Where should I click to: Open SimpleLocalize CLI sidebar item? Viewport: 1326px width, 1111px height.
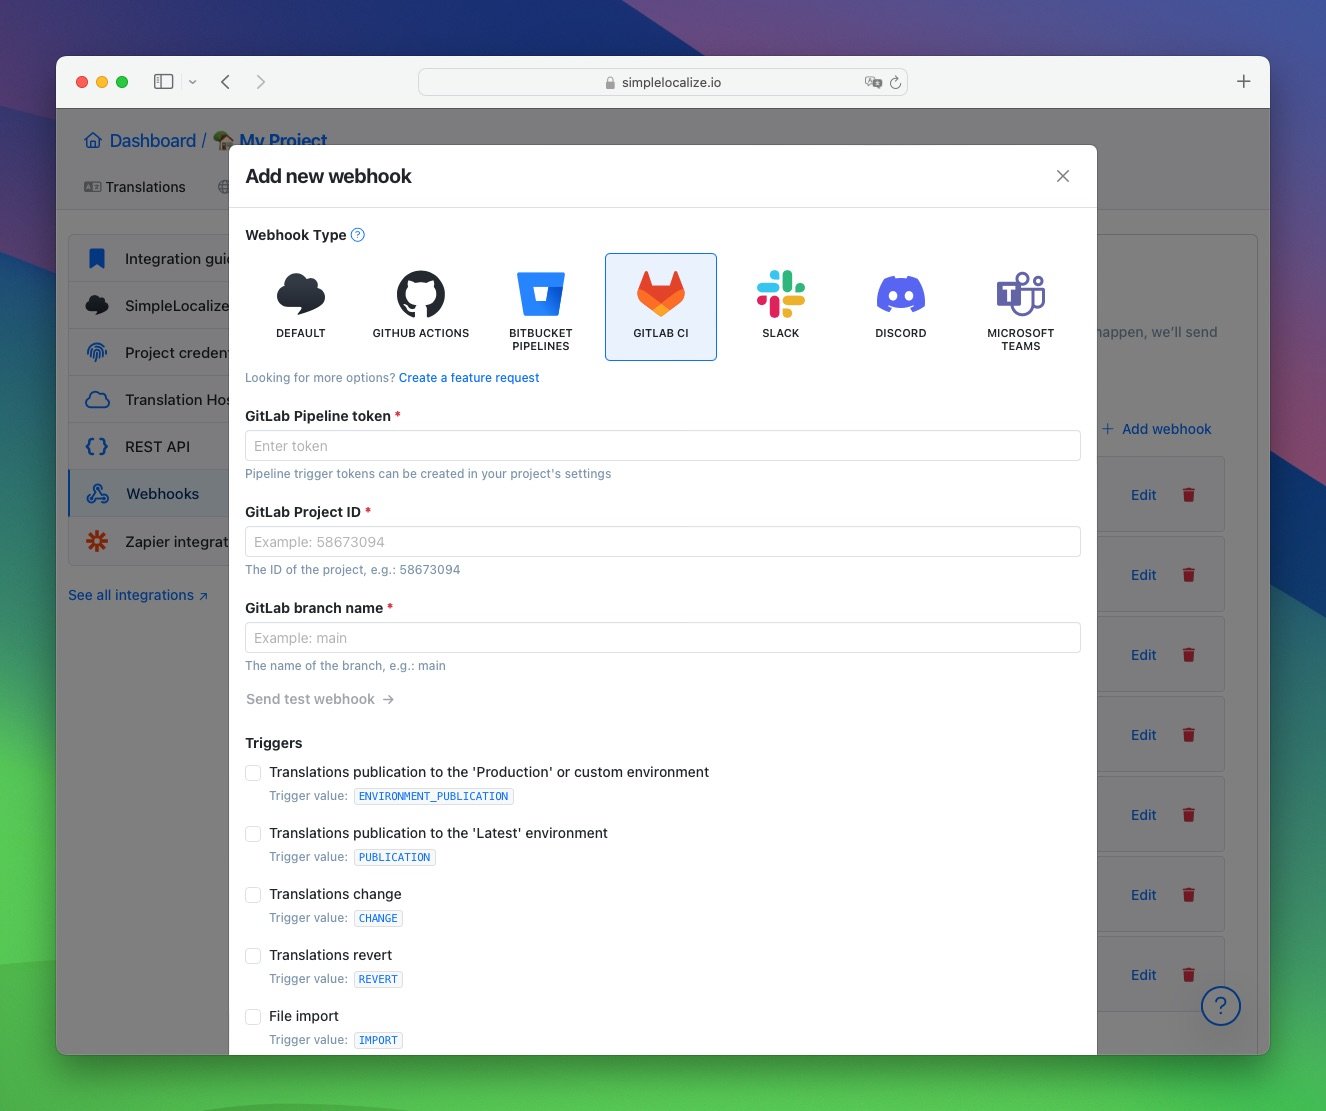[x=150, y=306]
